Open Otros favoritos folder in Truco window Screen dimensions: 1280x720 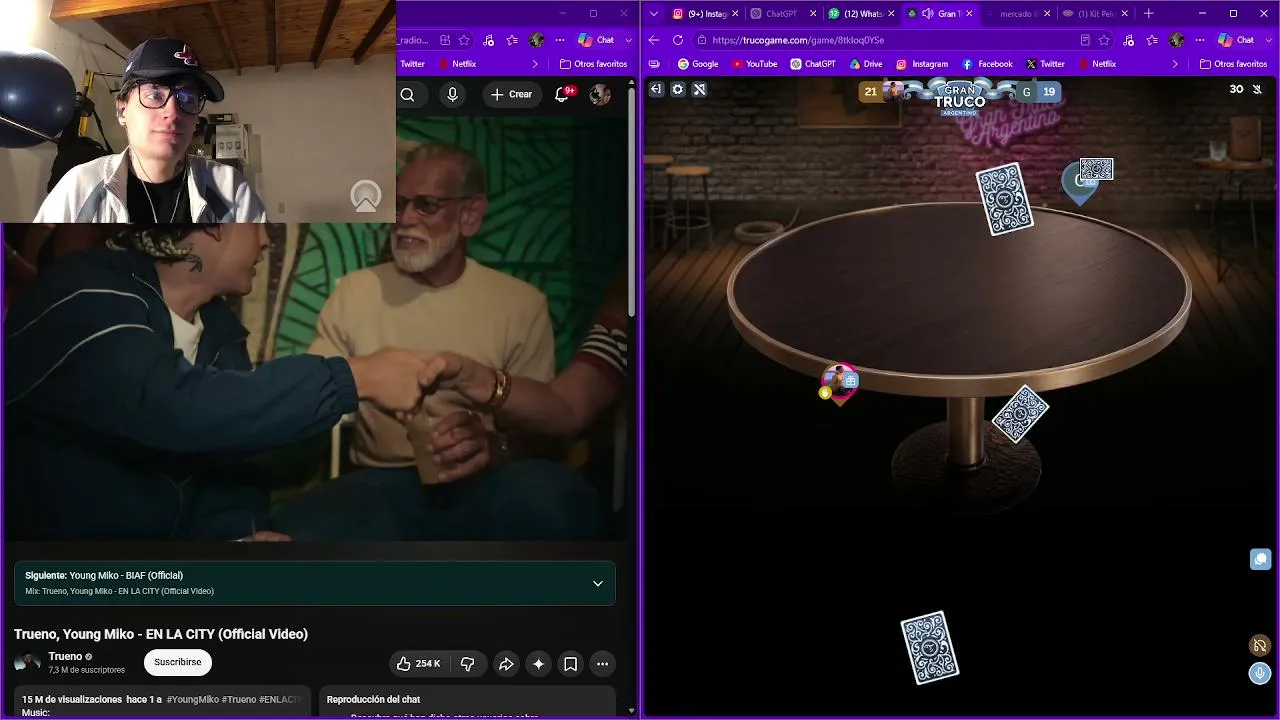click(1233, 64)
